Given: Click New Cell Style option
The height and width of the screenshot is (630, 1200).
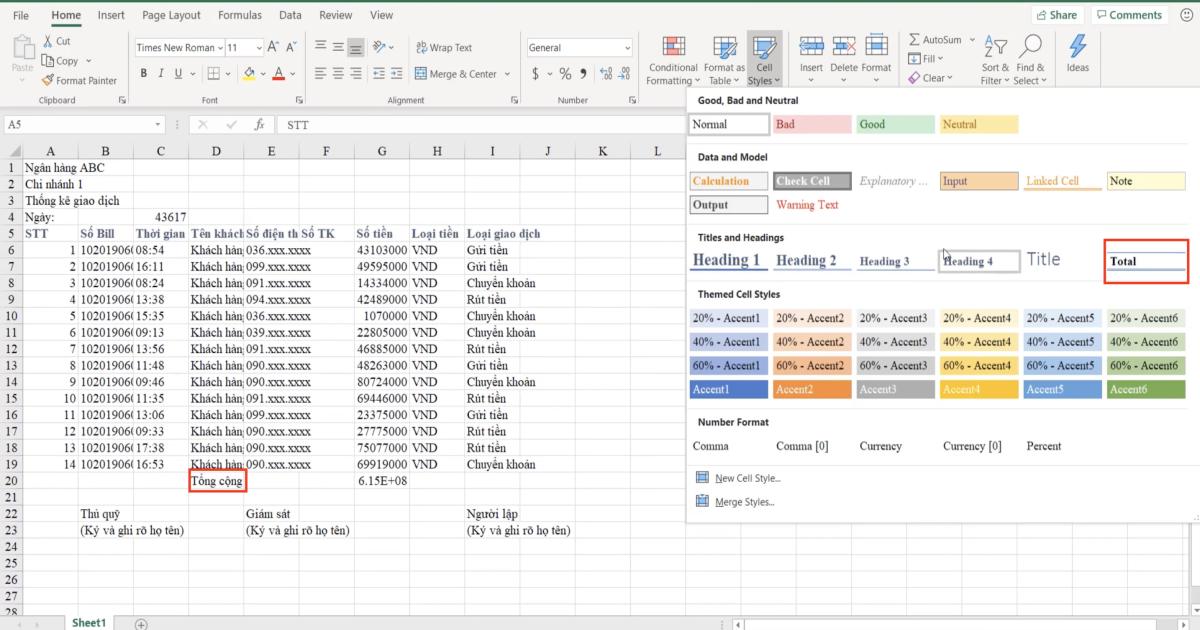Looking at the screenshot, I should (x=745, y=477).
